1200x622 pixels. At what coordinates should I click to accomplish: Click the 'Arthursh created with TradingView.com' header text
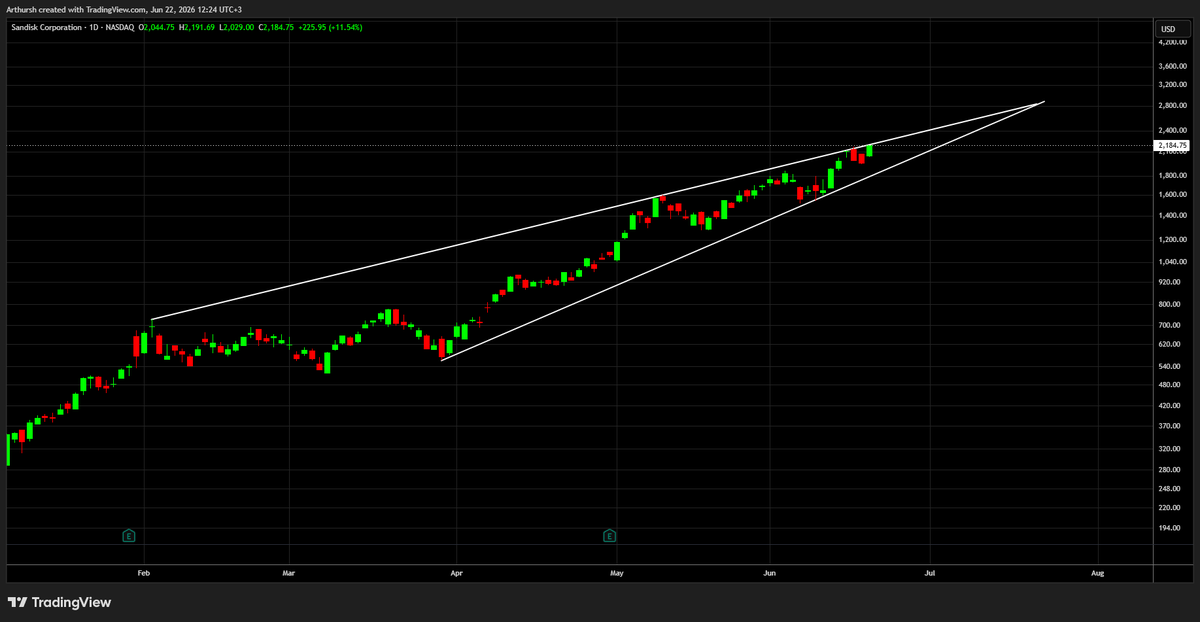[74, 9]
